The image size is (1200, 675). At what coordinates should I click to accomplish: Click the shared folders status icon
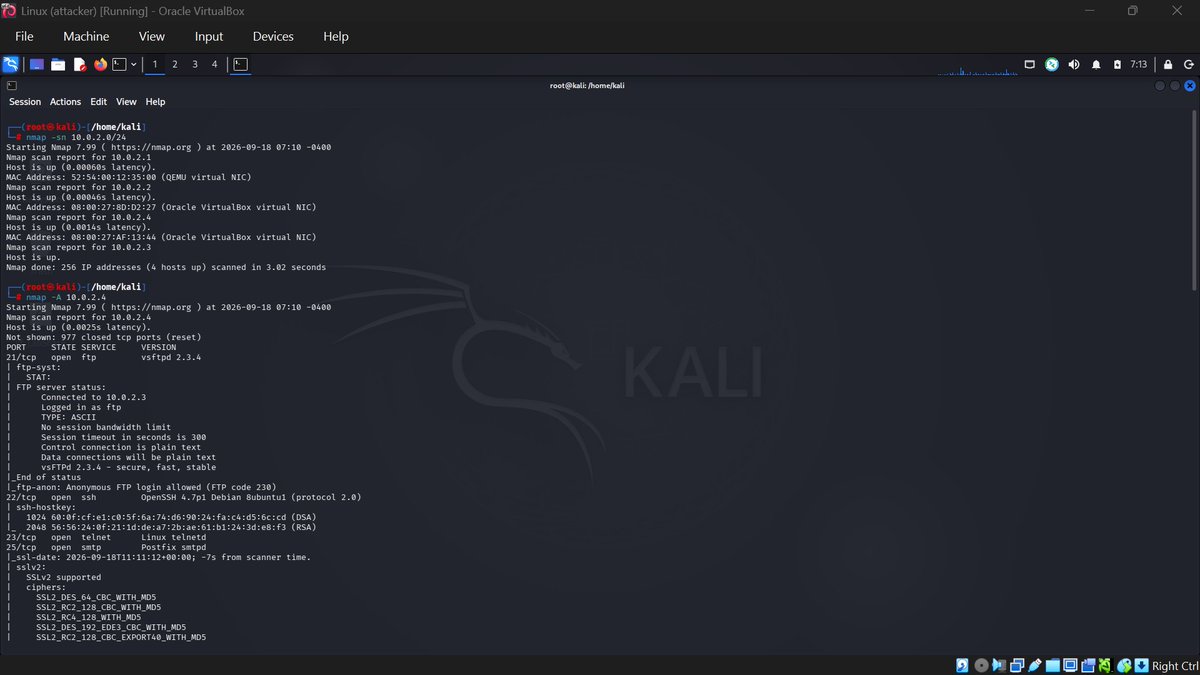1053,666
